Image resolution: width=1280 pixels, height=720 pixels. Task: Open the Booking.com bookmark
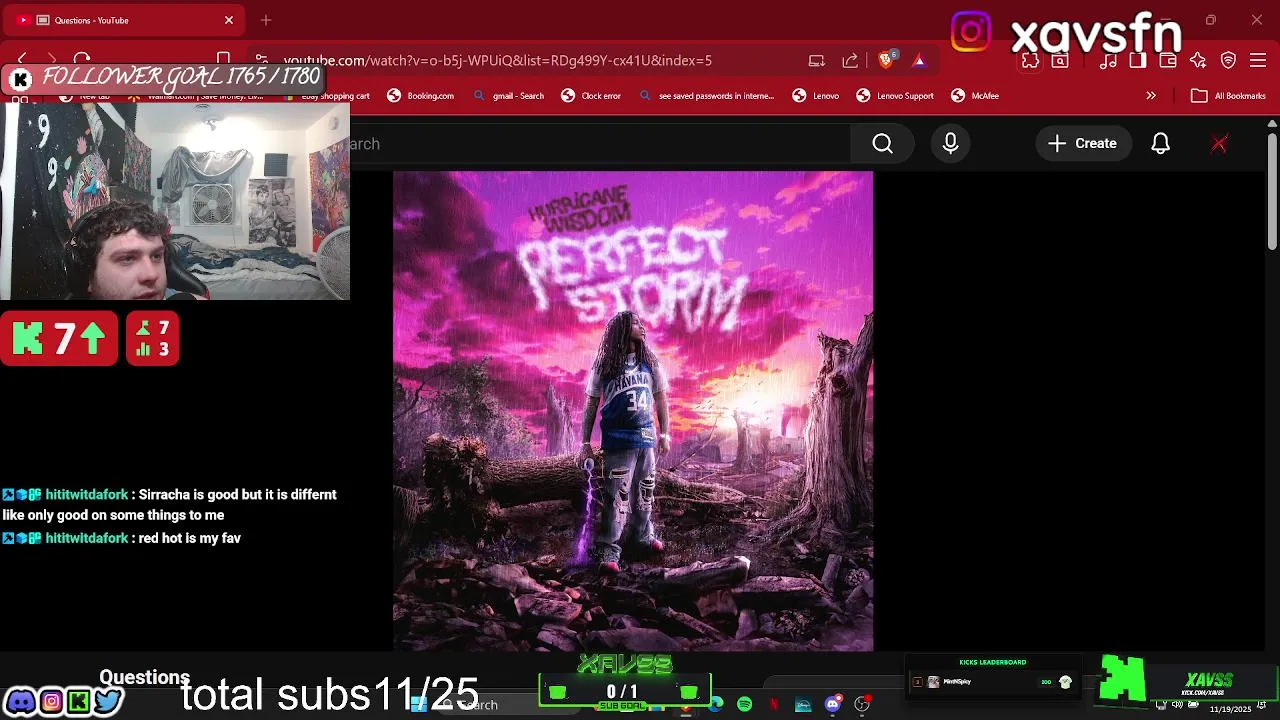[x=421, y=96]
